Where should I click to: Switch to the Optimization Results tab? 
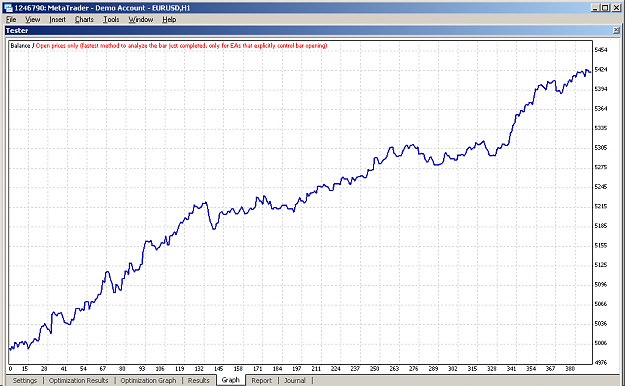[x=79, y=380]
